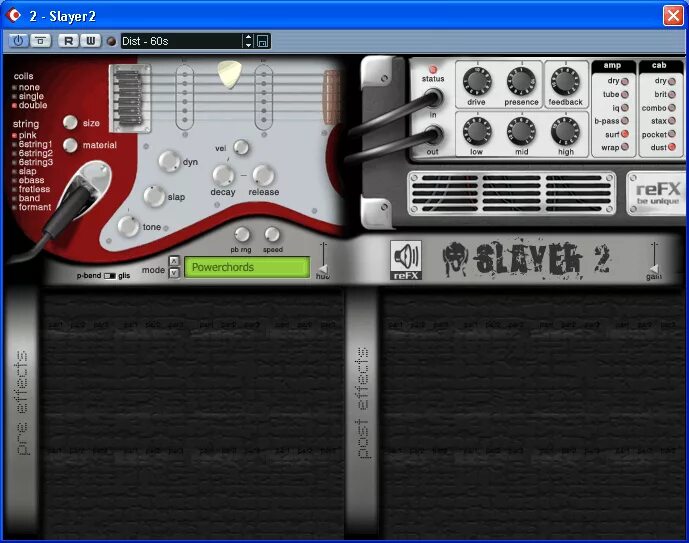
Task: Click the drive knob on the amp
Action: click(x=476, y=82)
